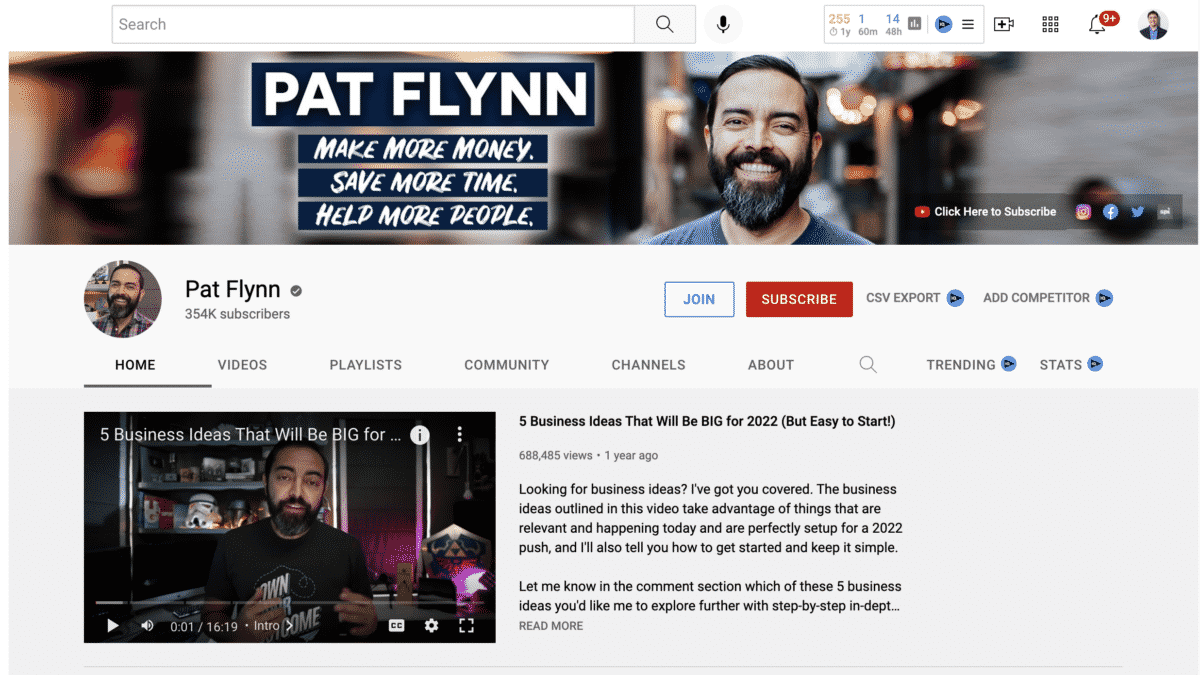1200x675 pixels.
Task: Open the Twitter link on banner
Action: [1138, 212]
